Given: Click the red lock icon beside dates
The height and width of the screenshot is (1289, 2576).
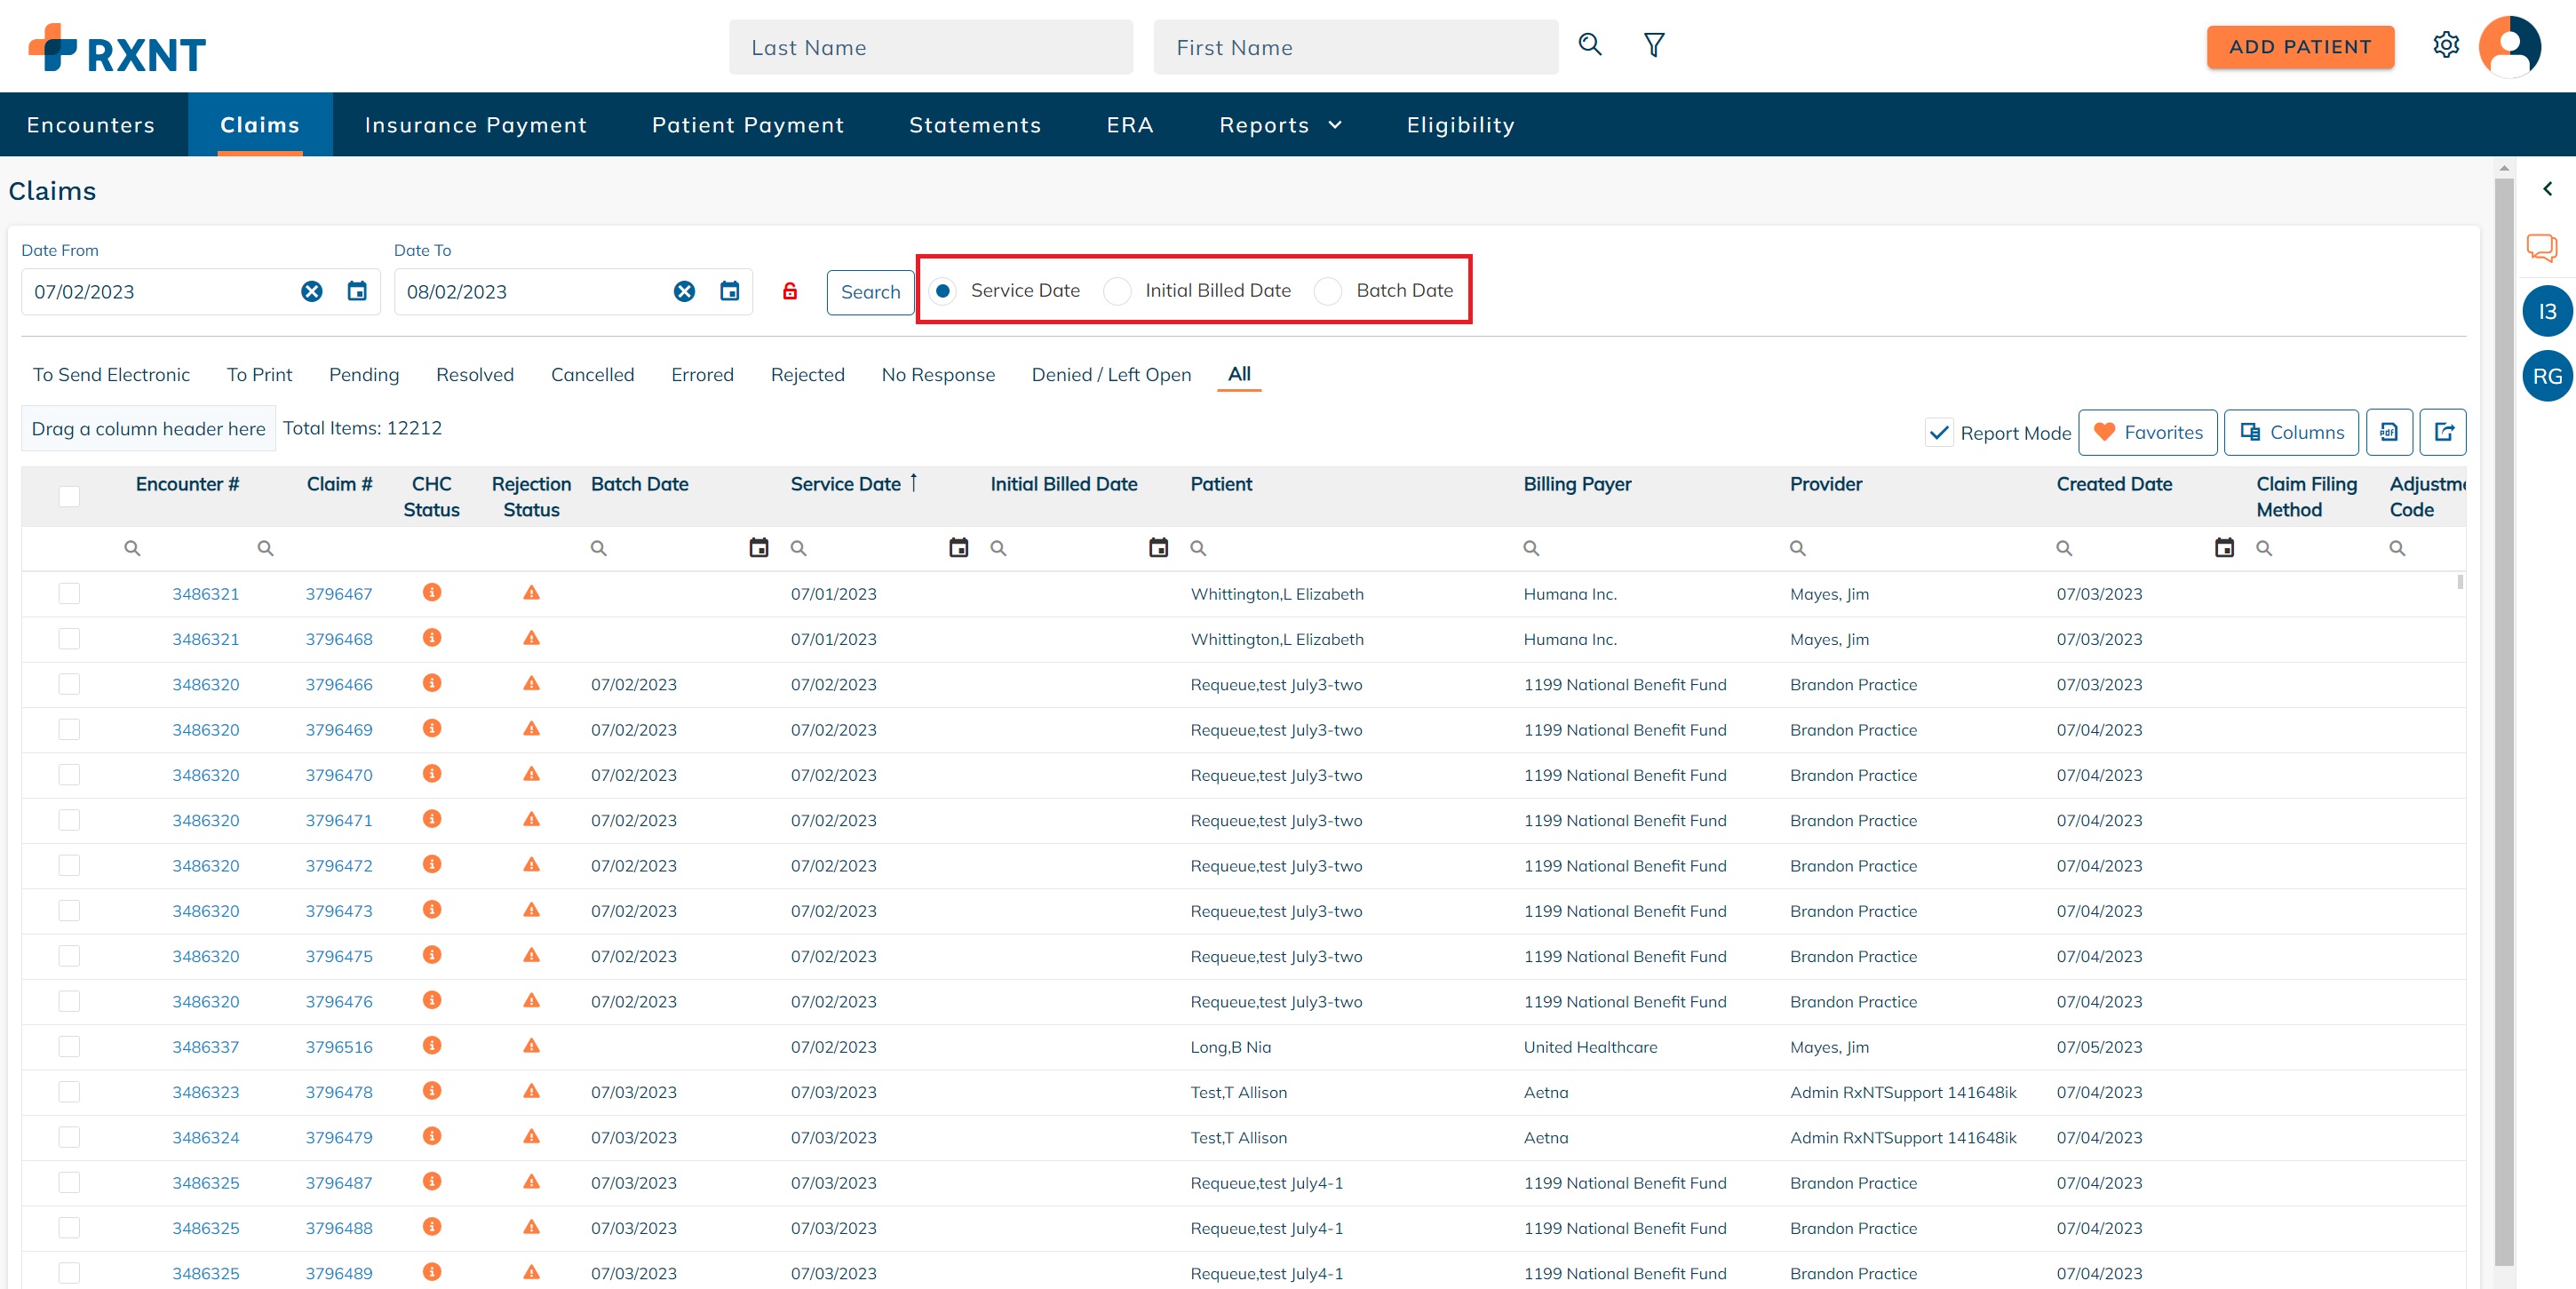Looking at the screenshot, I should pyautogui.click(x=790, y=291).
